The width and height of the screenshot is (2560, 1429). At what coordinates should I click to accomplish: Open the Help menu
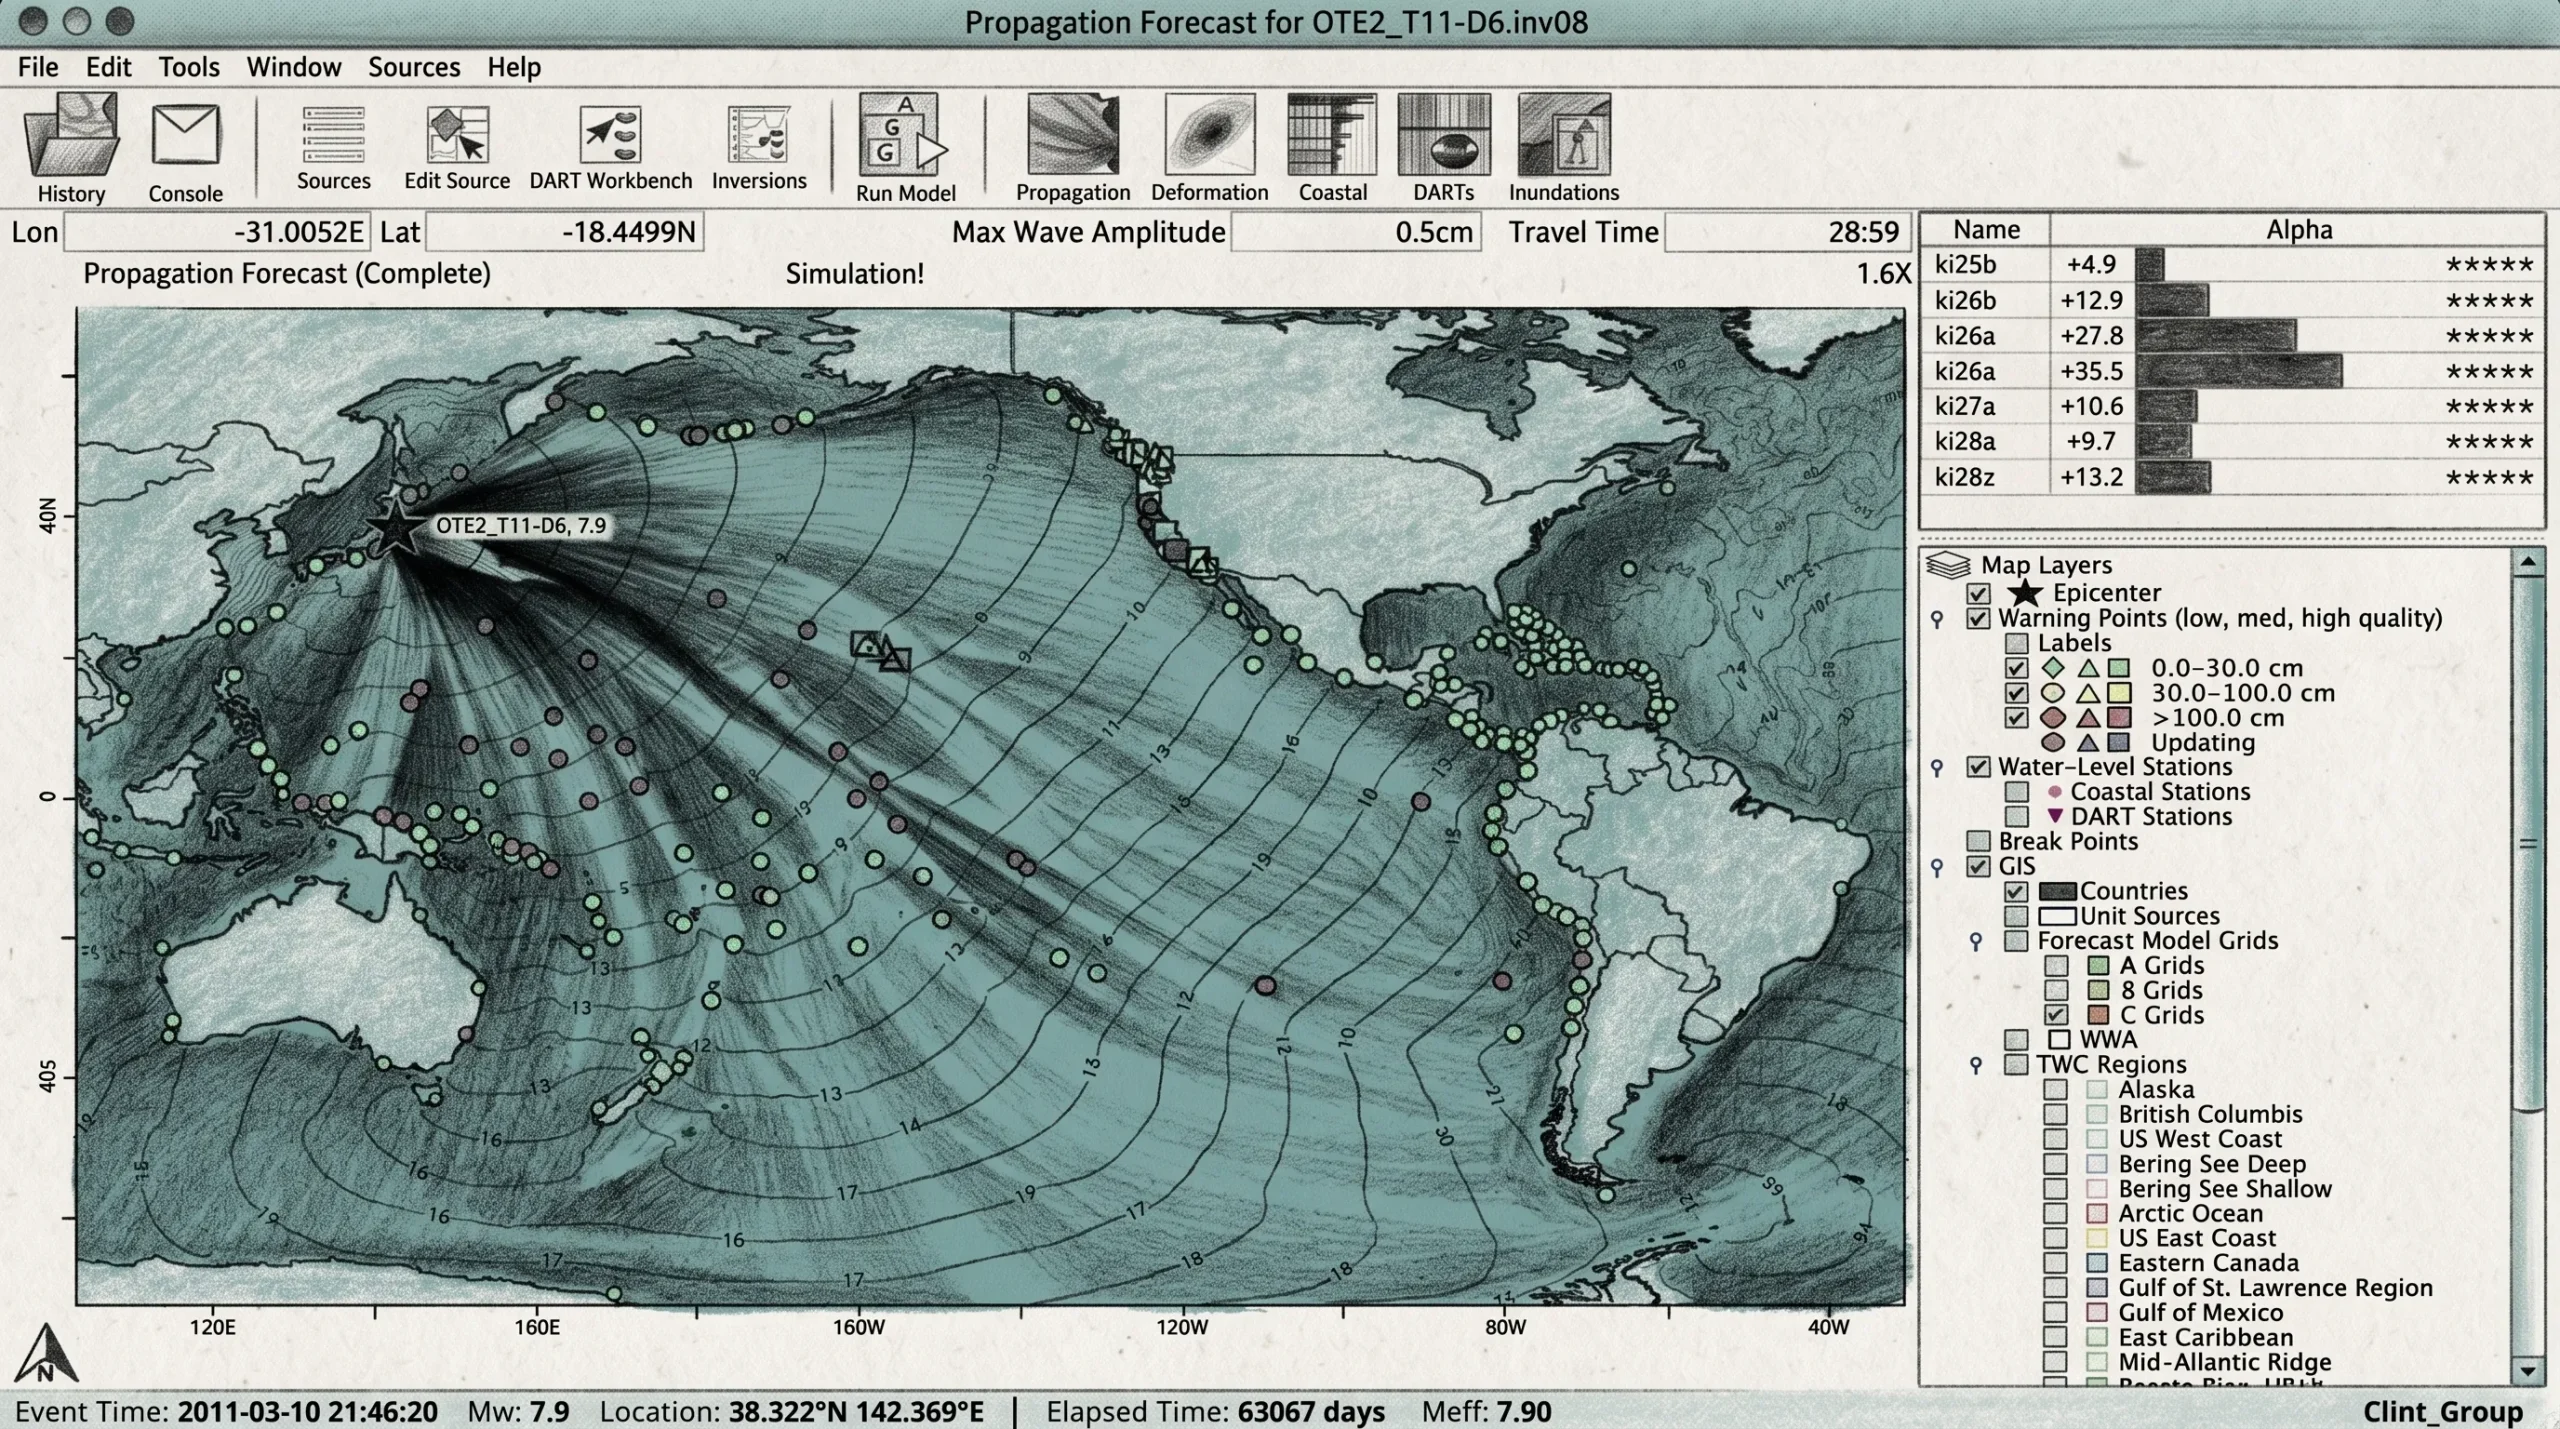(514, 67)
